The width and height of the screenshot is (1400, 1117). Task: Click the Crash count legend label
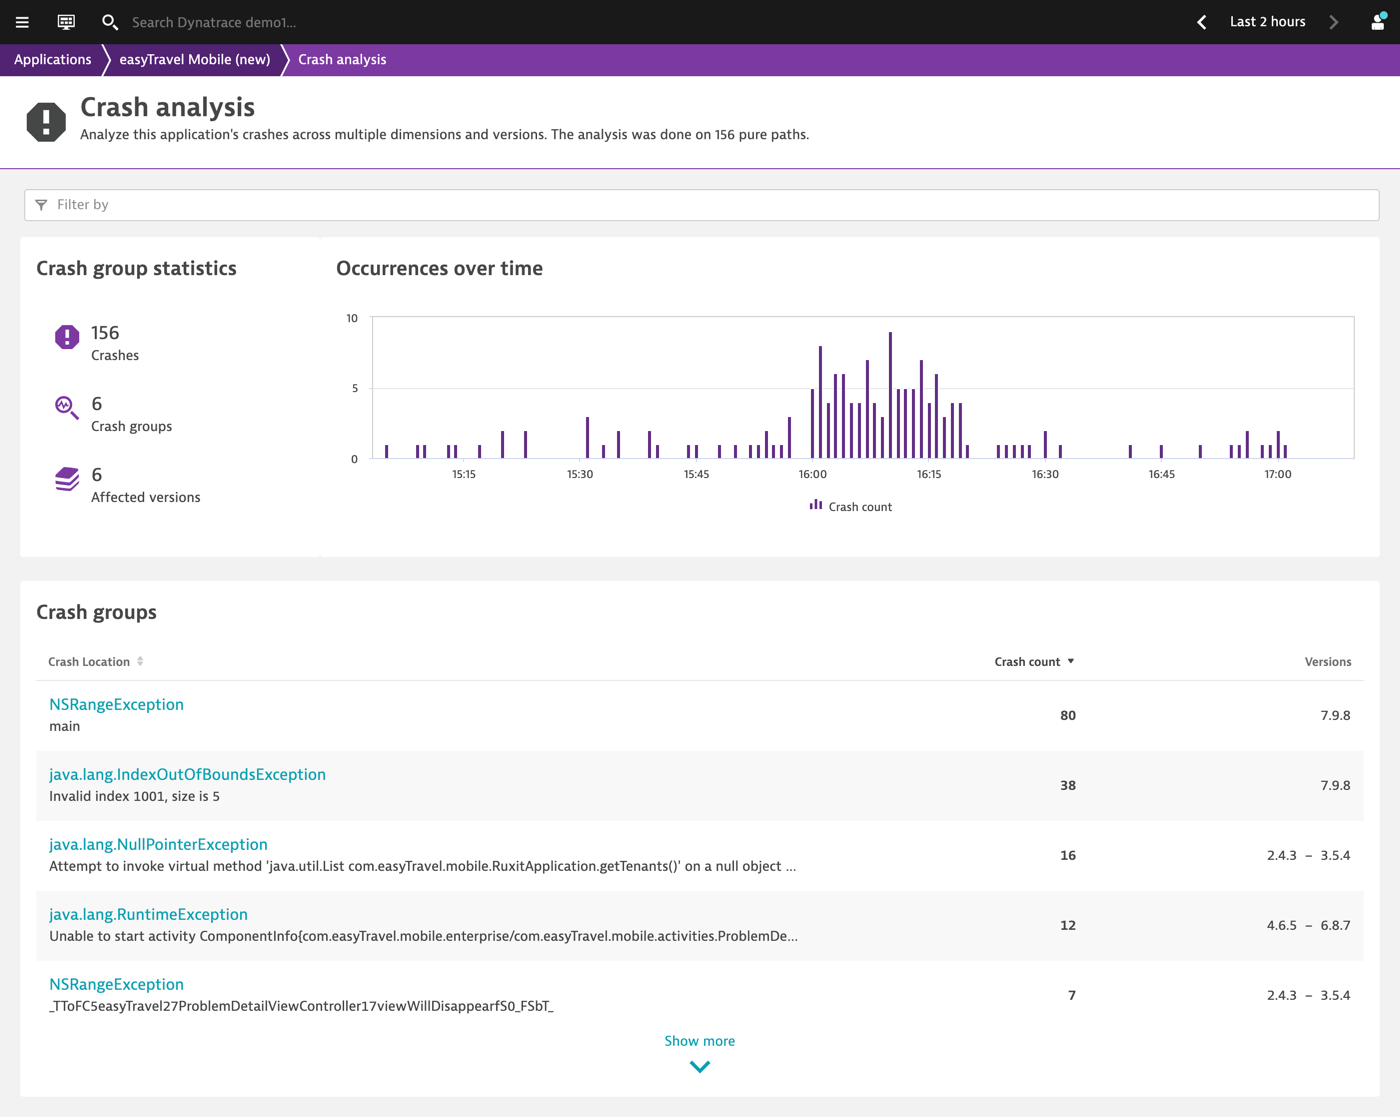point(860,507)
